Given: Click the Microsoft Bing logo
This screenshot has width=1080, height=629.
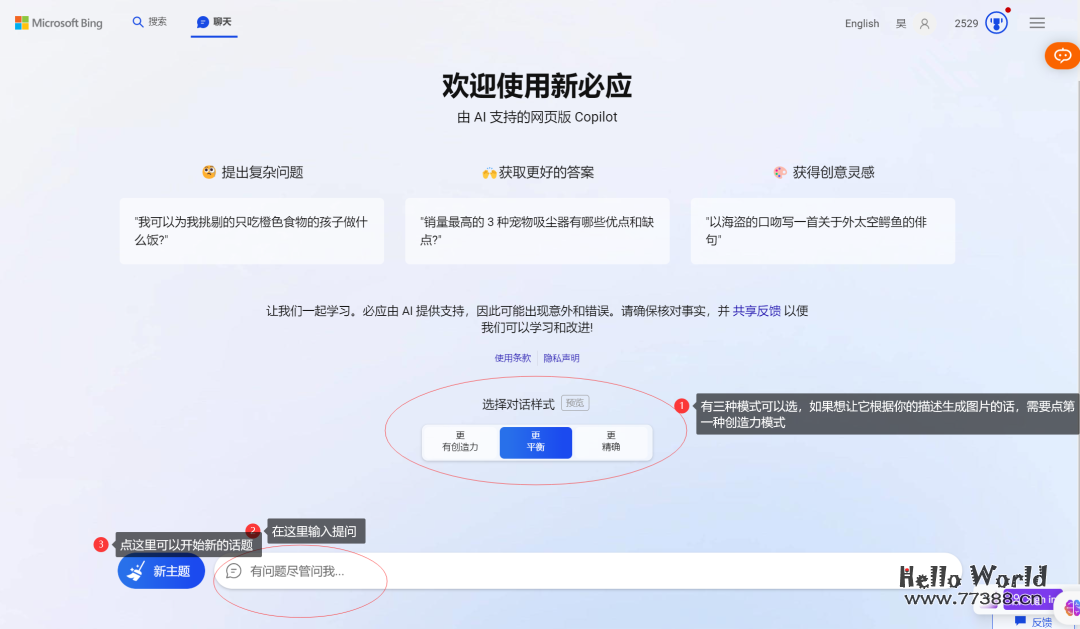Looking at the screenshot, I should [57, 22].
